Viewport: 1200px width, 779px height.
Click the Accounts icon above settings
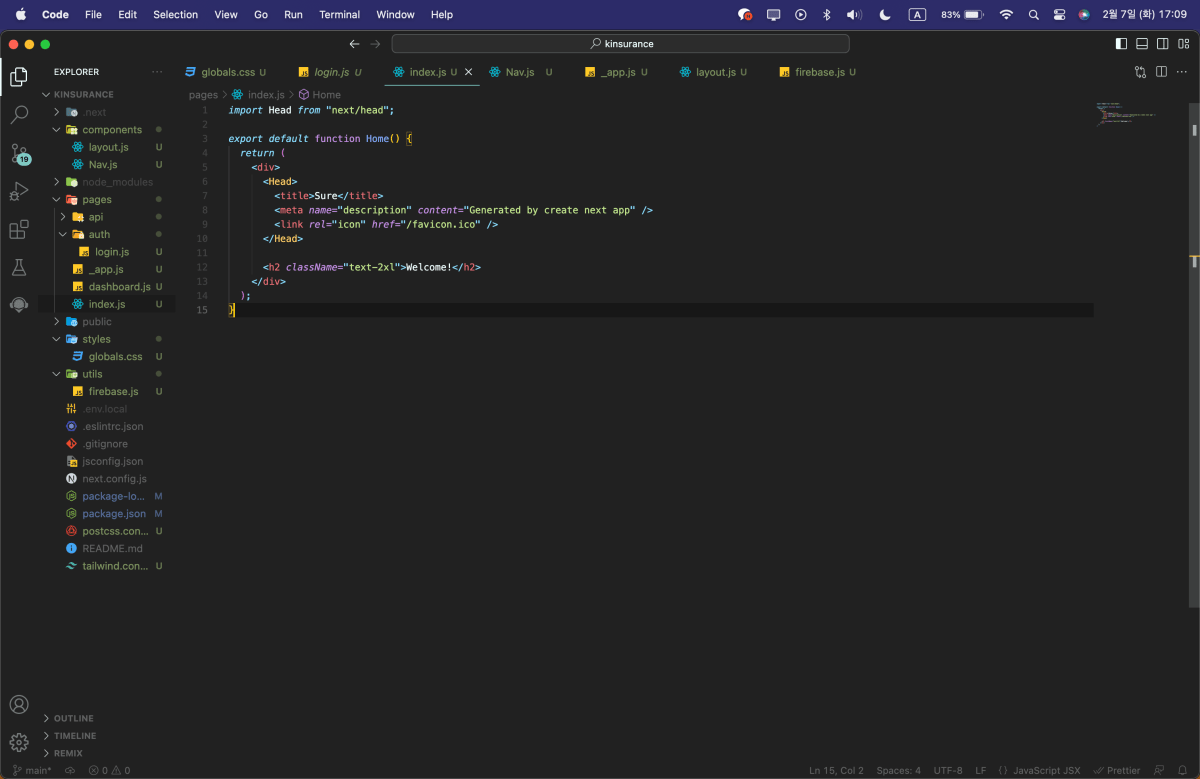(x=19, y=704)
